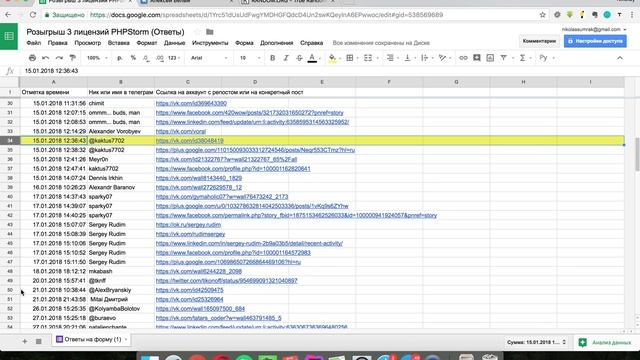Open the account email dropdown
The width and height of the screenshot is (640, 360).
click(594, 29)
